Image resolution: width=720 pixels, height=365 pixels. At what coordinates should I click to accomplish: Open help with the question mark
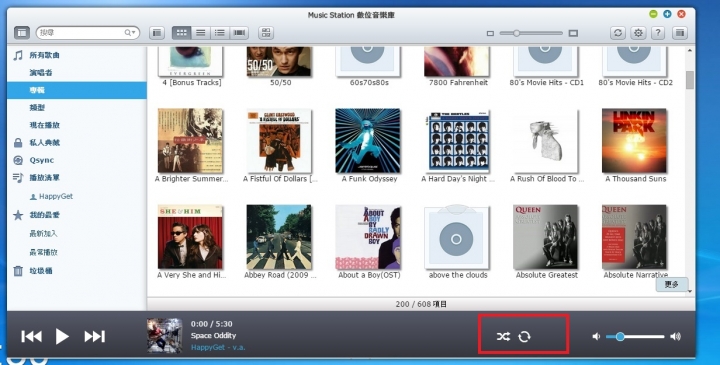tap(658, 33)
